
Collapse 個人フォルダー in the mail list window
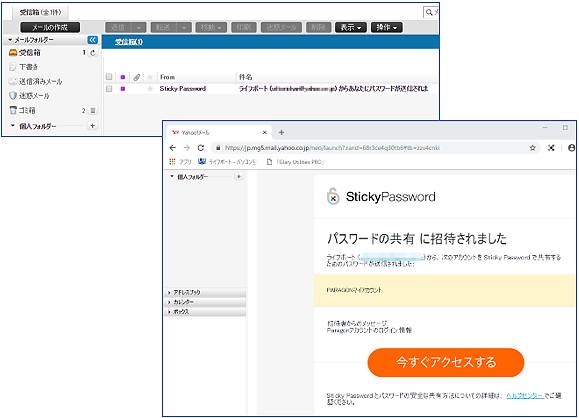[x=13, y=126]
